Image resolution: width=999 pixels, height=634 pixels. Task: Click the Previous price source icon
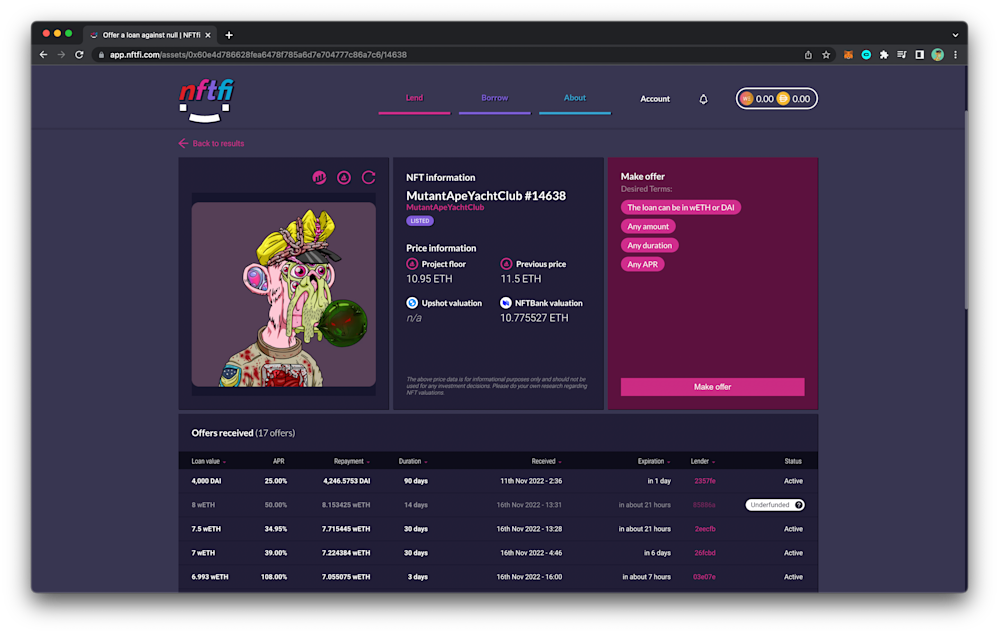[506, 264]
